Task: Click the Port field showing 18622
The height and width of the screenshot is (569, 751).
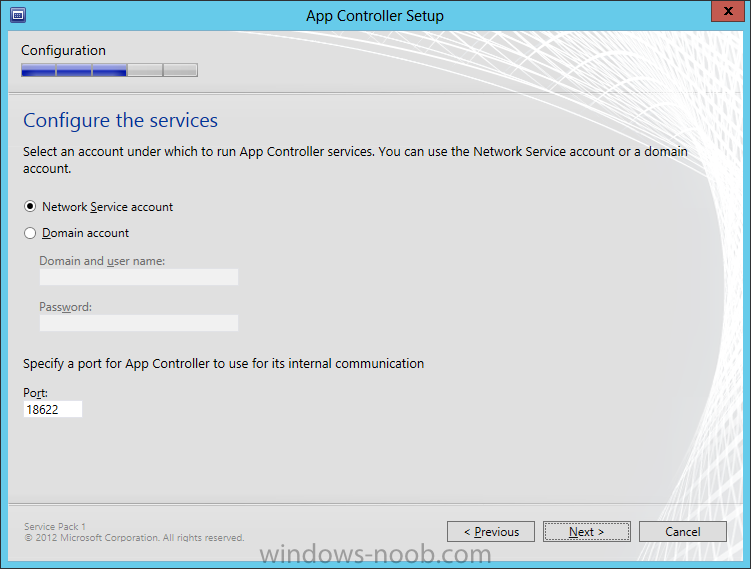Action: tap(53, 409)
